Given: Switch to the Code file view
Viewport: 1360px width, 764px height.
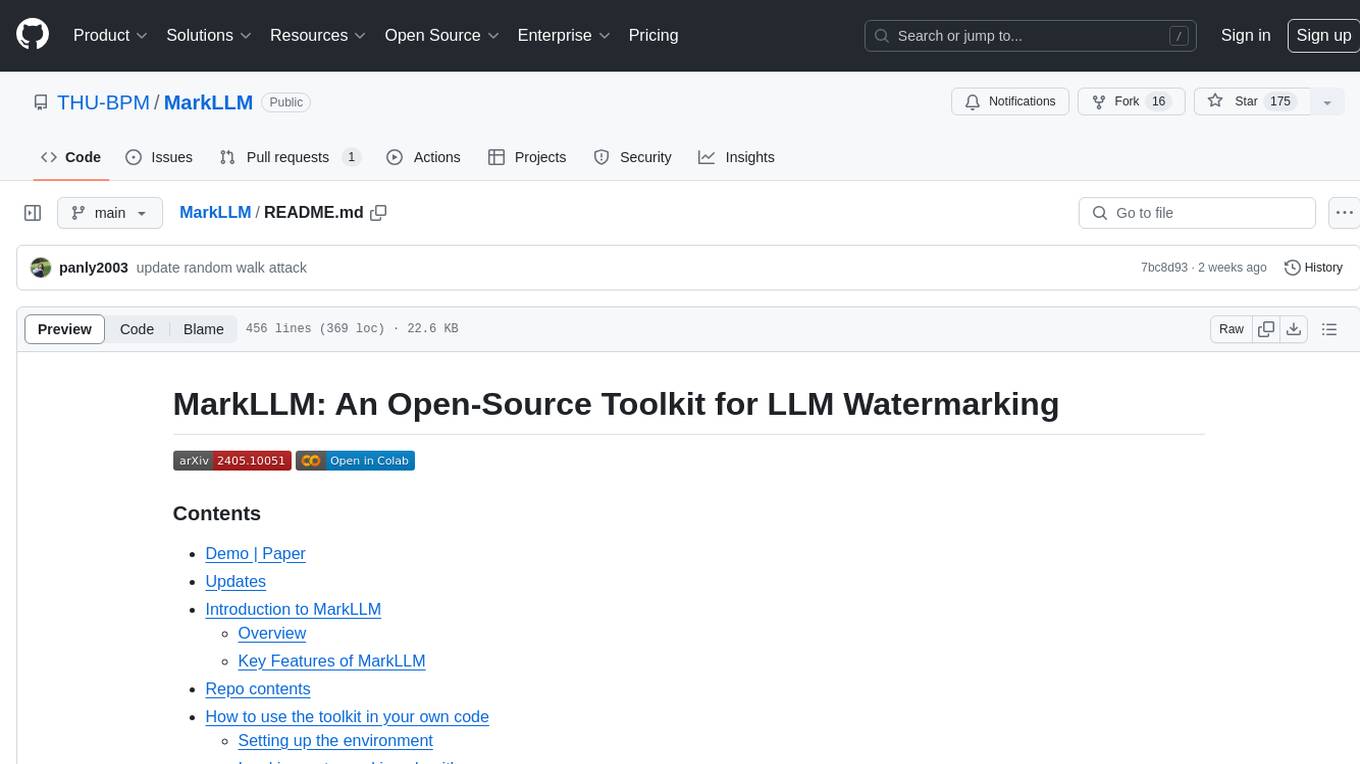Looking at the screenshot, I should click(137, 329).
